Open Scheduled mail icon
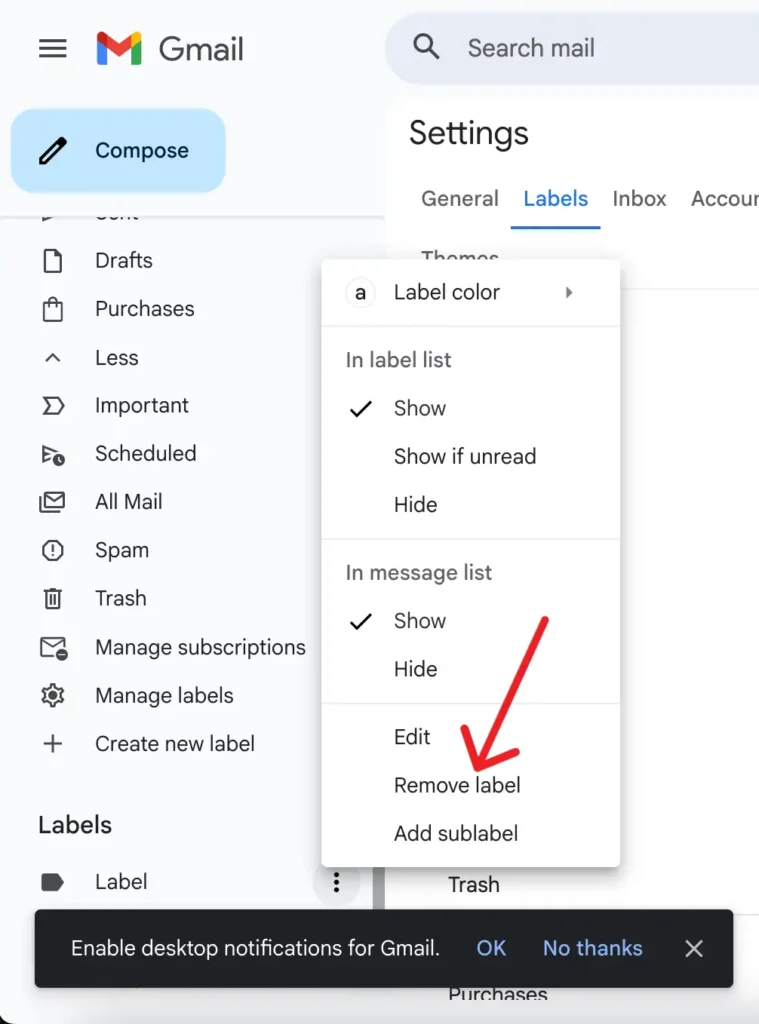The image size is (759, 1024). pos(52,454)
